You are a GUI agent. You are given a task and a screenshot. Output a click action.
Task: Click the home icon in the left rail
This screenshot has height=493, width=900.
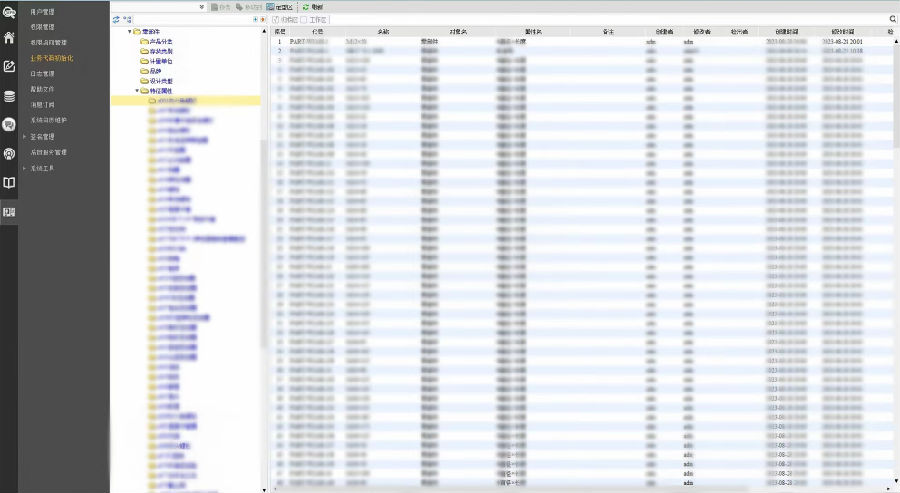pyautogui.click(x=9, y=38)
